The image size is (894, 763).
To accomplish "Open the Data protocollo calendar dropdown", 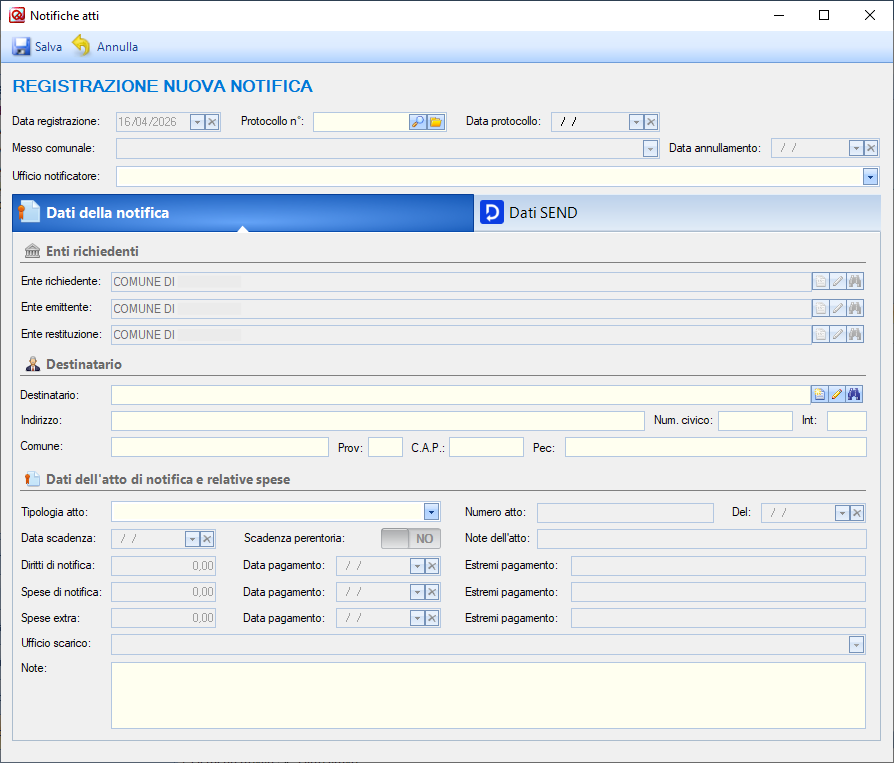I will [x=635, y=122].
